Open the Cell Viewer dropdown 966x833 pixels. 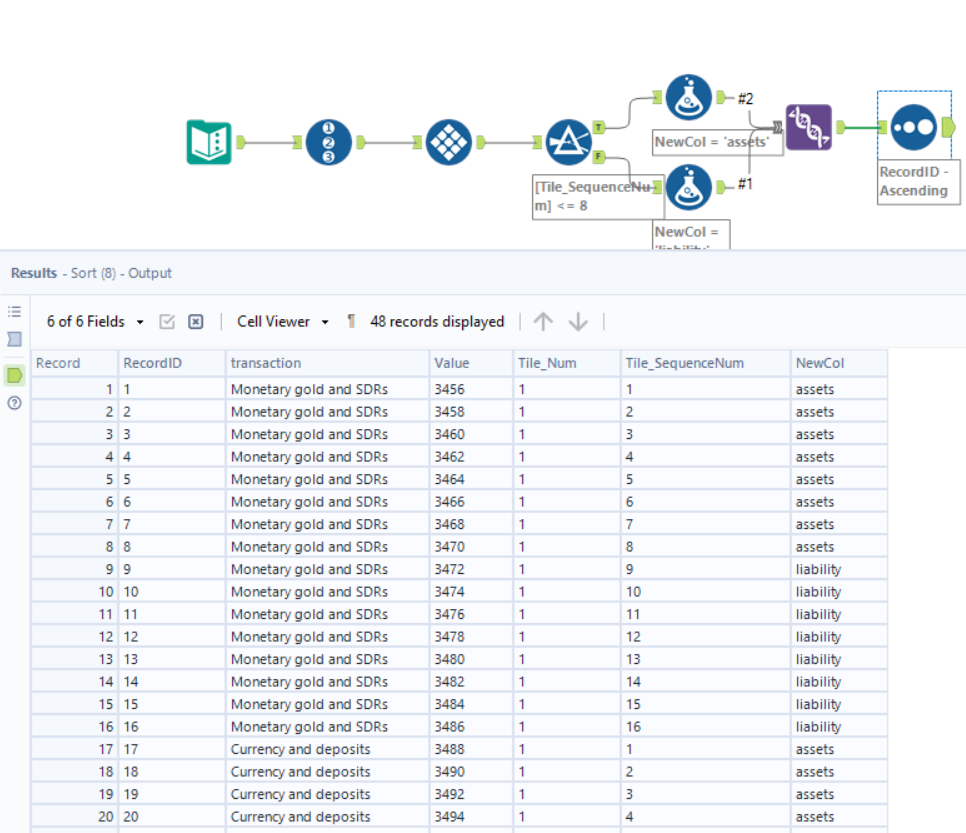click(x=283, y=322)
